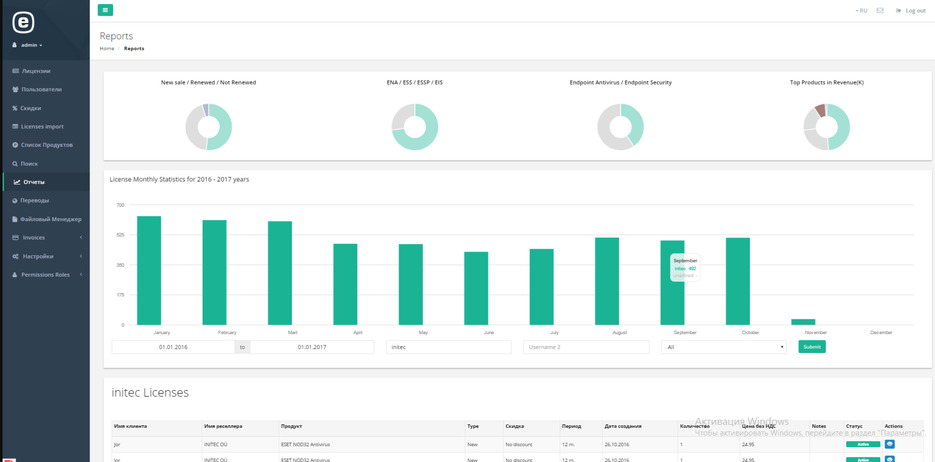Click the January bar in chart
The image size is (935, 462).
pyautogui.click(x=149, y=271)
